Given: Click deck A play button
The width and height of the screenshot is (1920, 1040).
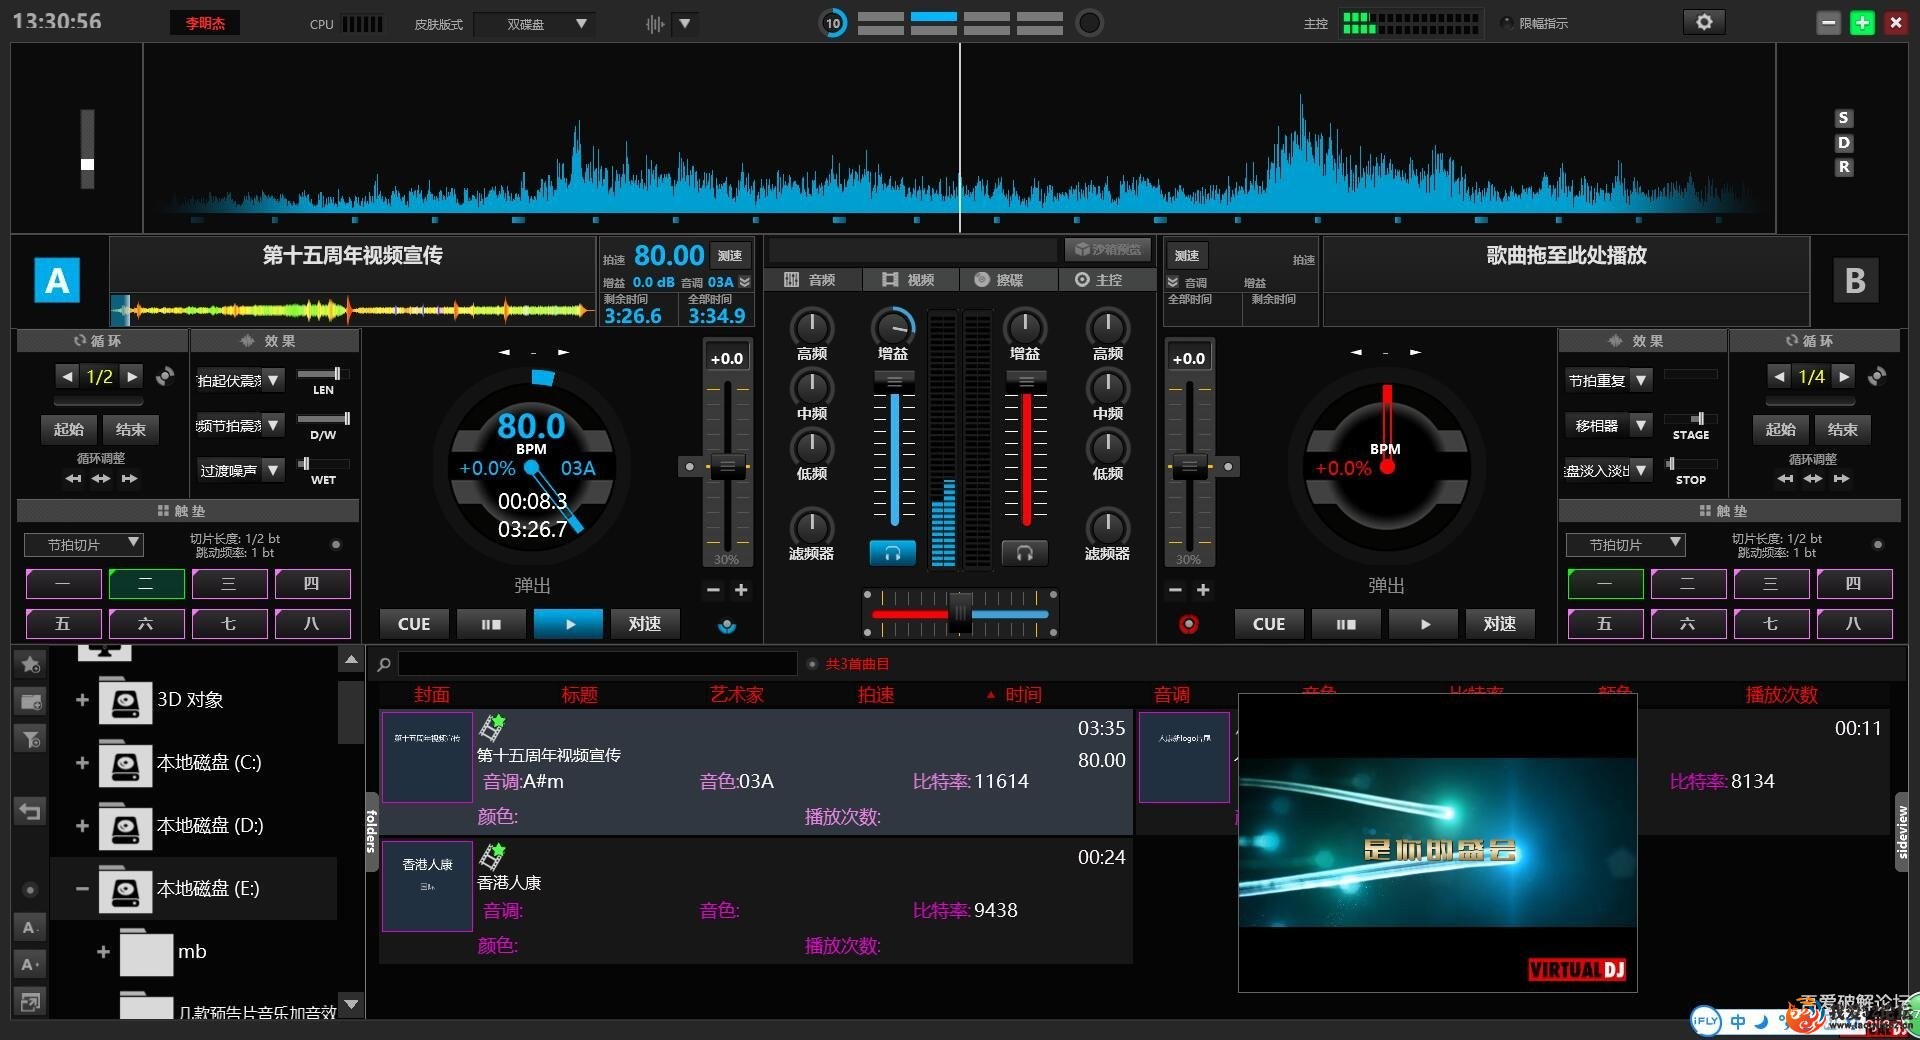Looking at the screenshot, I should 568,624.
